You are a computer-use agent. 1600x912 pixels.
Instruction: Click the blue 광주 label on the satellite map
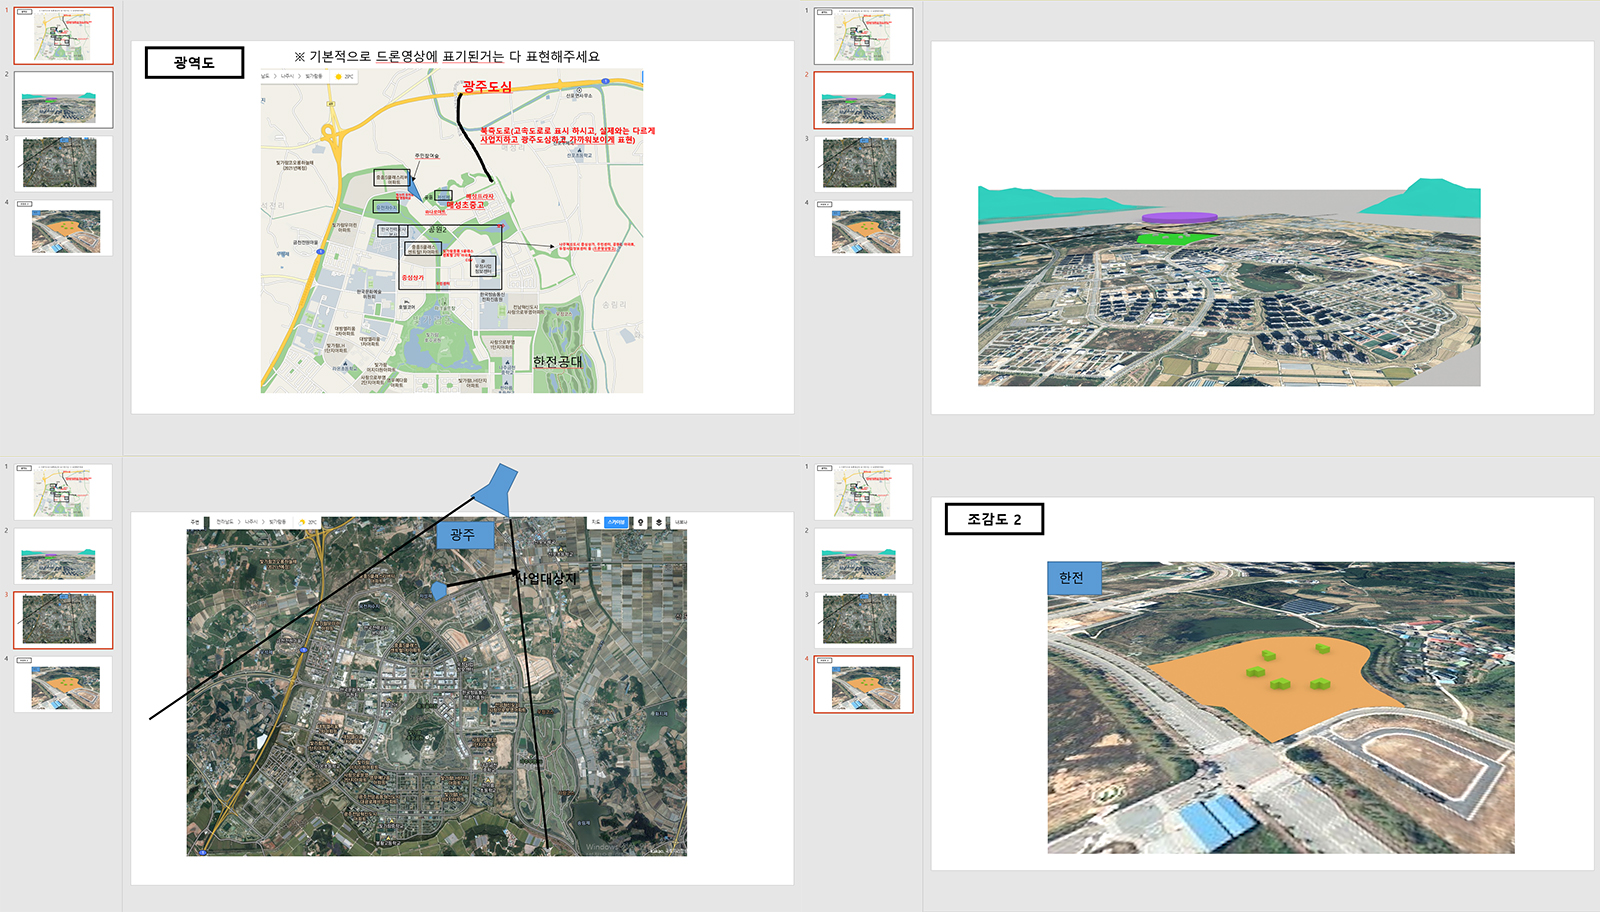point(465,535)
